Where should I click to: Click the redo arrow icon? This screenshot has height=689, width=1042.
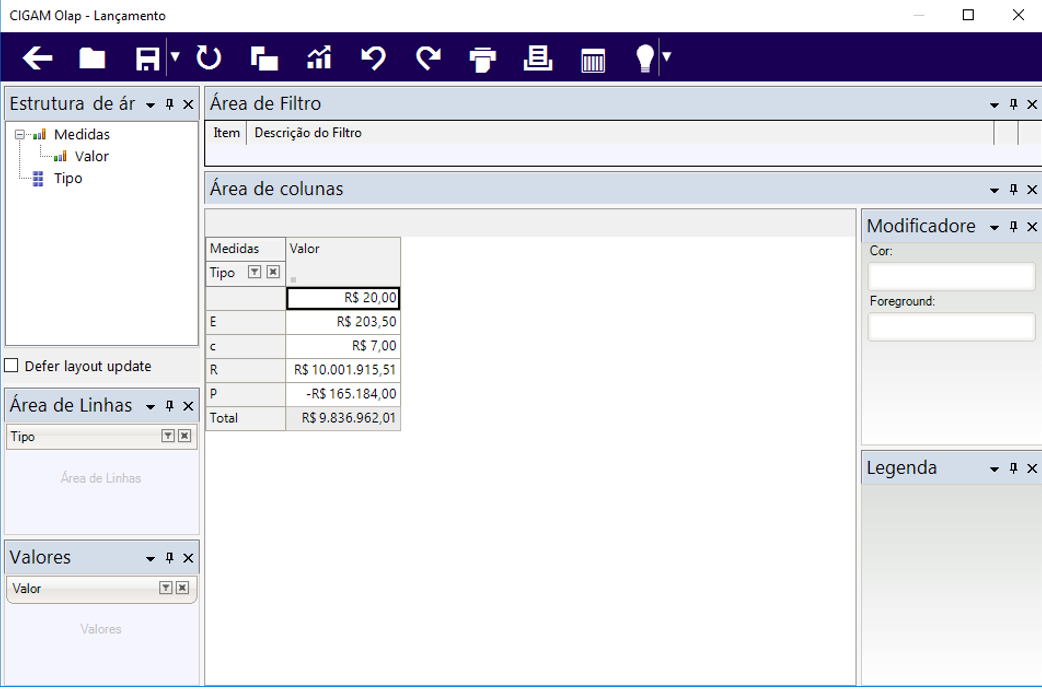(429, 58)
